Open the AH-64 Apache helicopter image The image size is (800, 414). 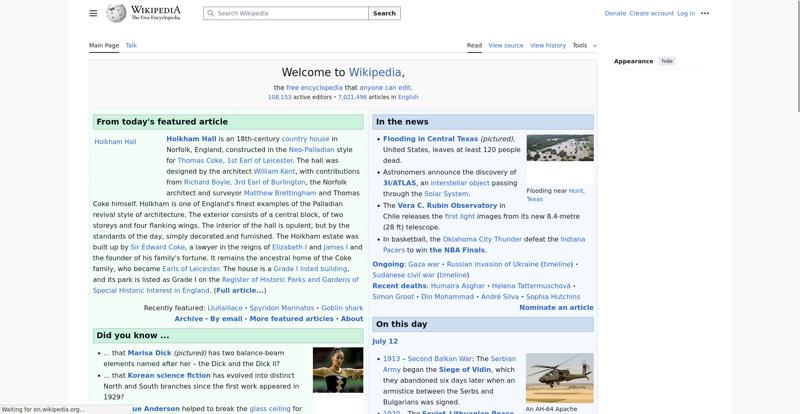point(560,378)
